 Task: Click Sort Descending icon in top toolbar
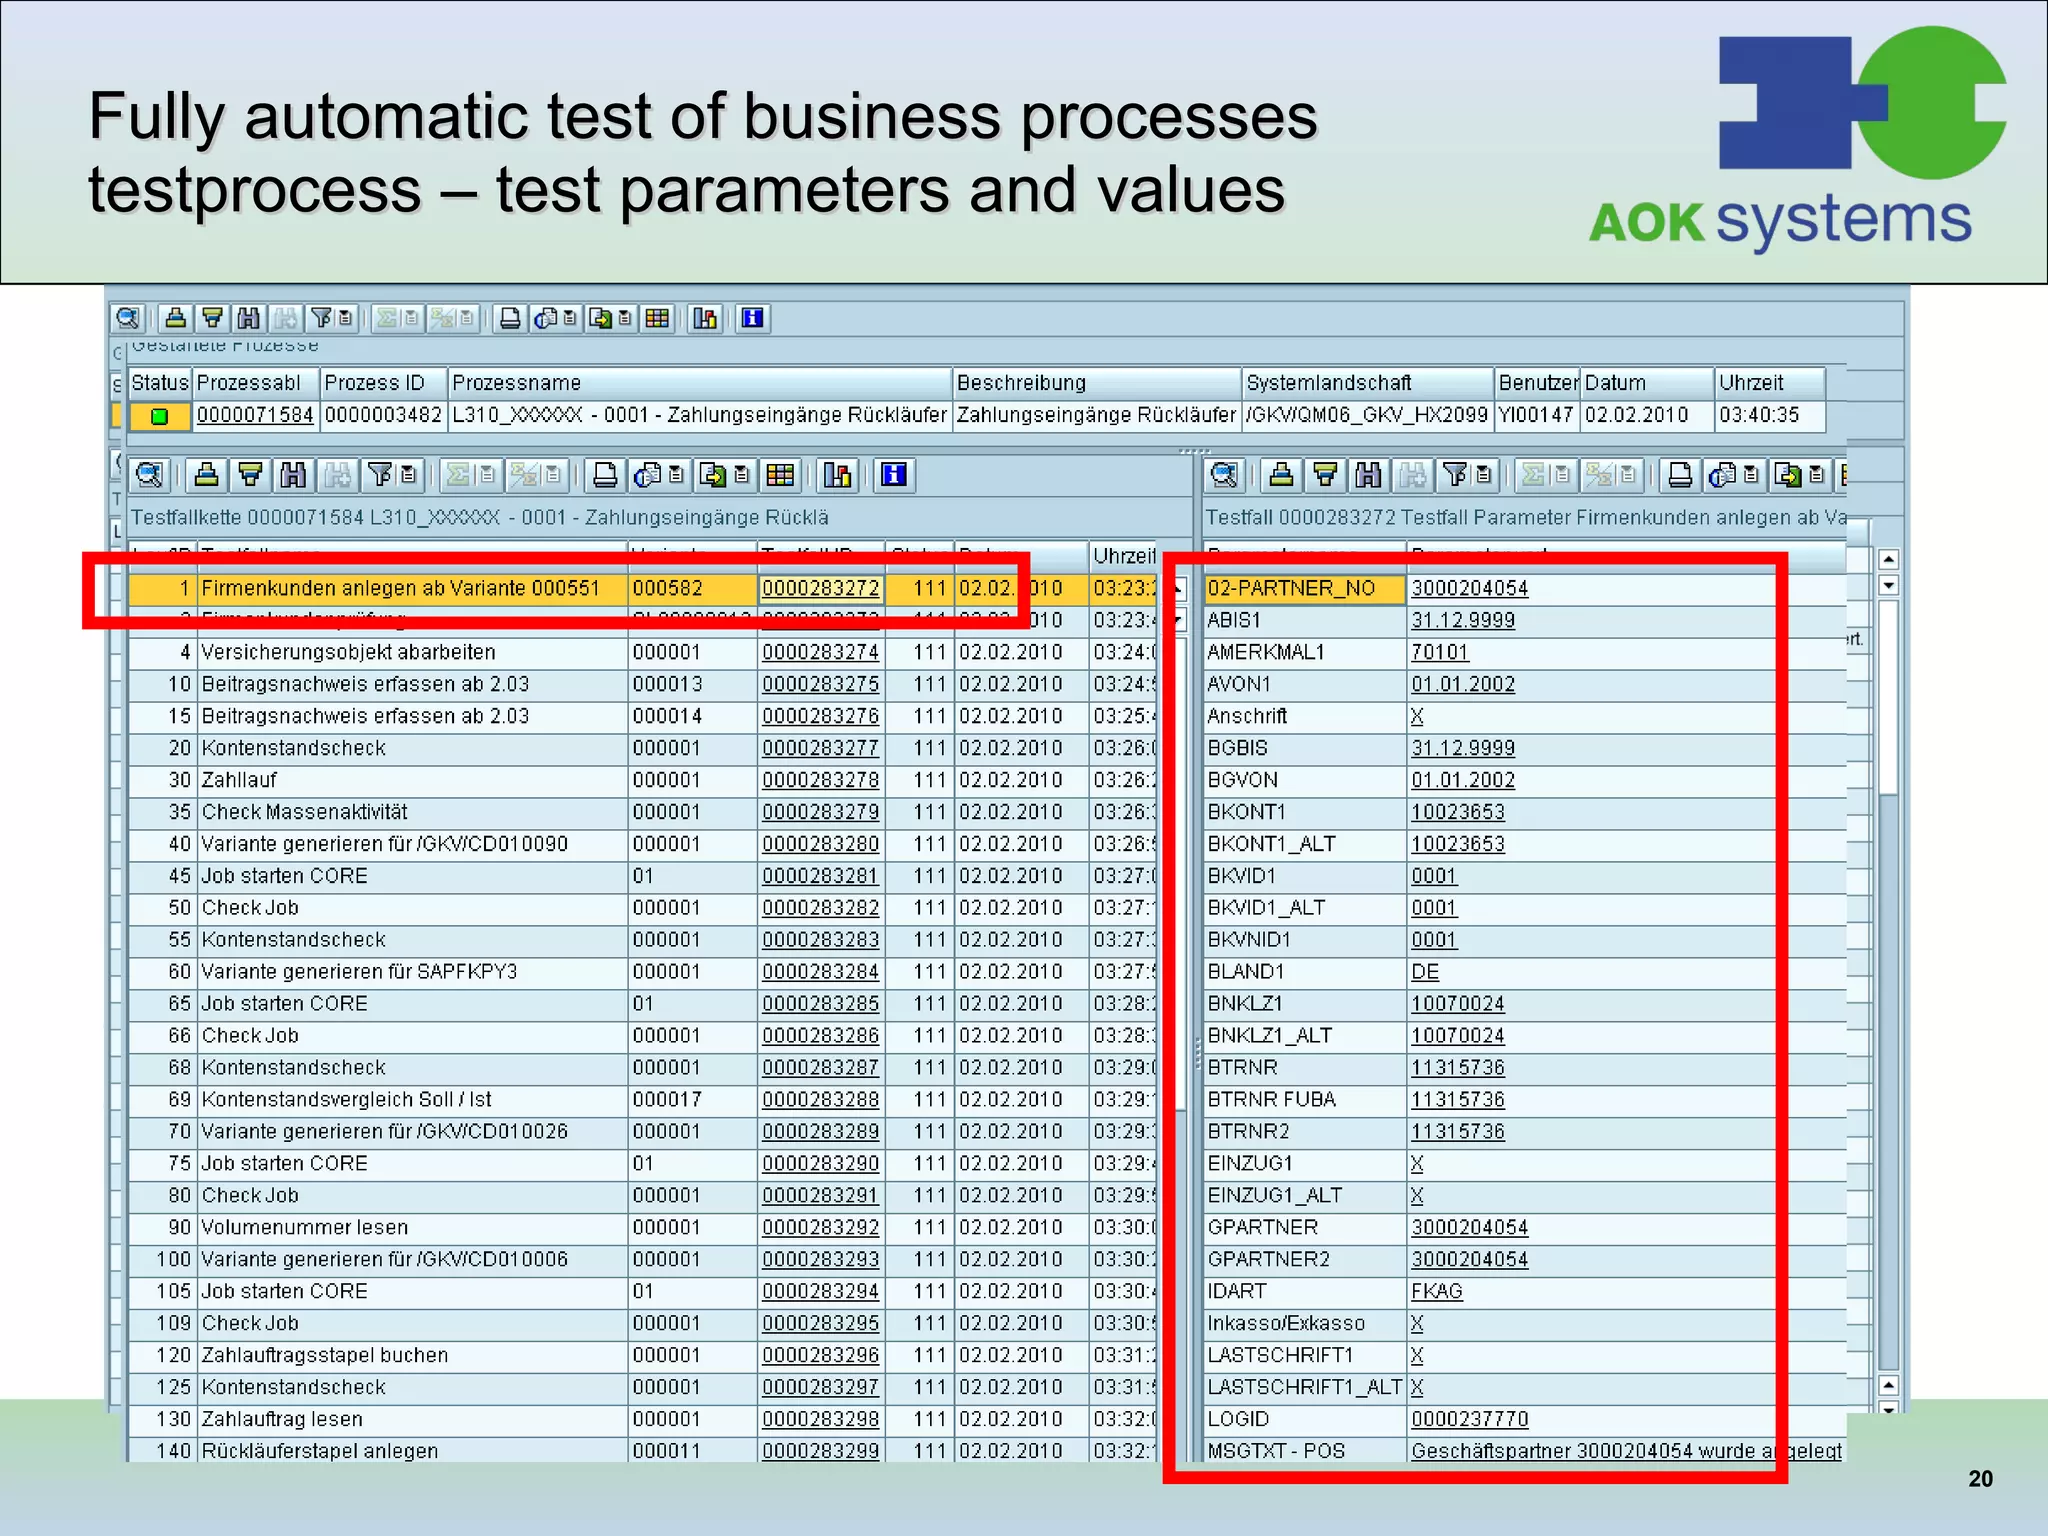click(212, 318)
